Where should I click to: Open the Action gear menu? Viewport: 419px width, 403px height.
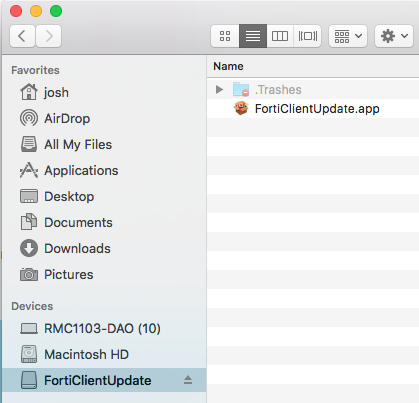394,36
